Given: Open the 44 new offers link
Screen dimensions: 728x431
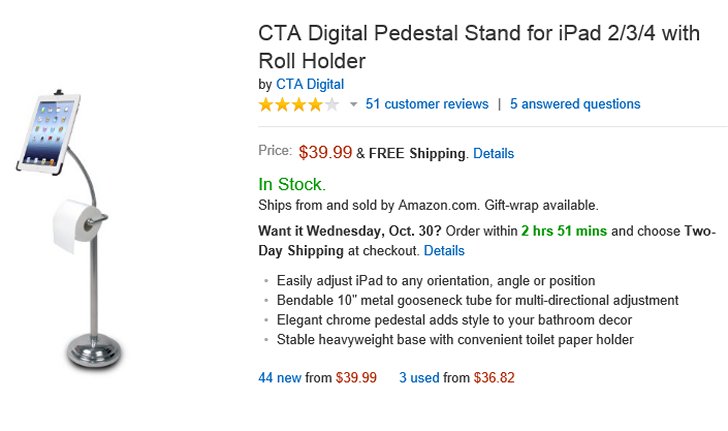Looking at the screenshot, I should point(280,378).
